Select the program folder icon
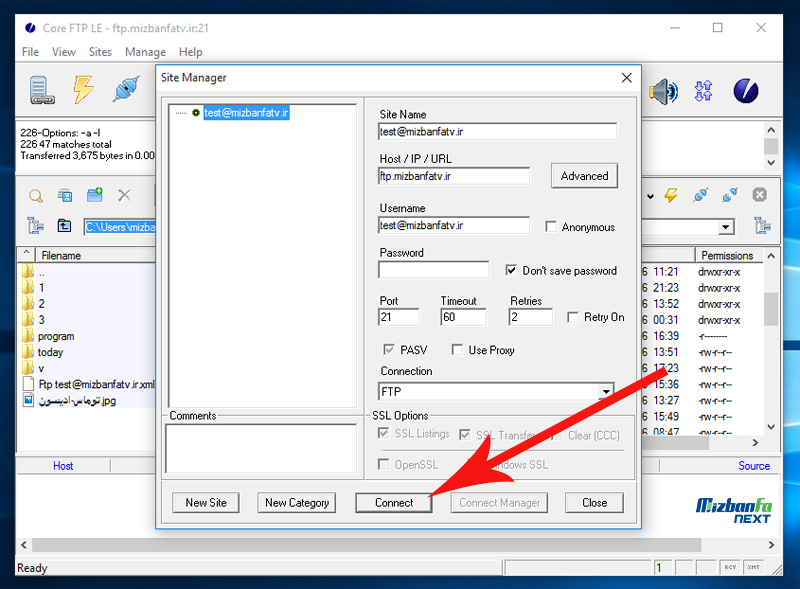This screenshot has width=800, height=589. click(x=28, y=336)
